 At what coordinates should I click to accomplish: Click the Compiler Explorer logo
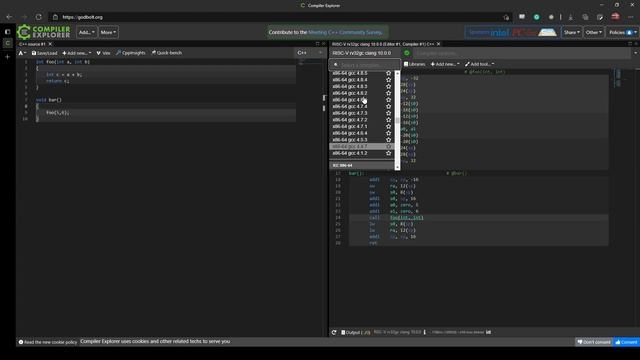coord(44,32)
